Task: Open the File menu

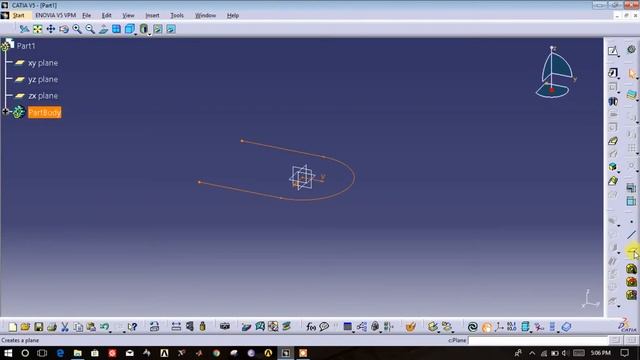Action: click(87, 16)
